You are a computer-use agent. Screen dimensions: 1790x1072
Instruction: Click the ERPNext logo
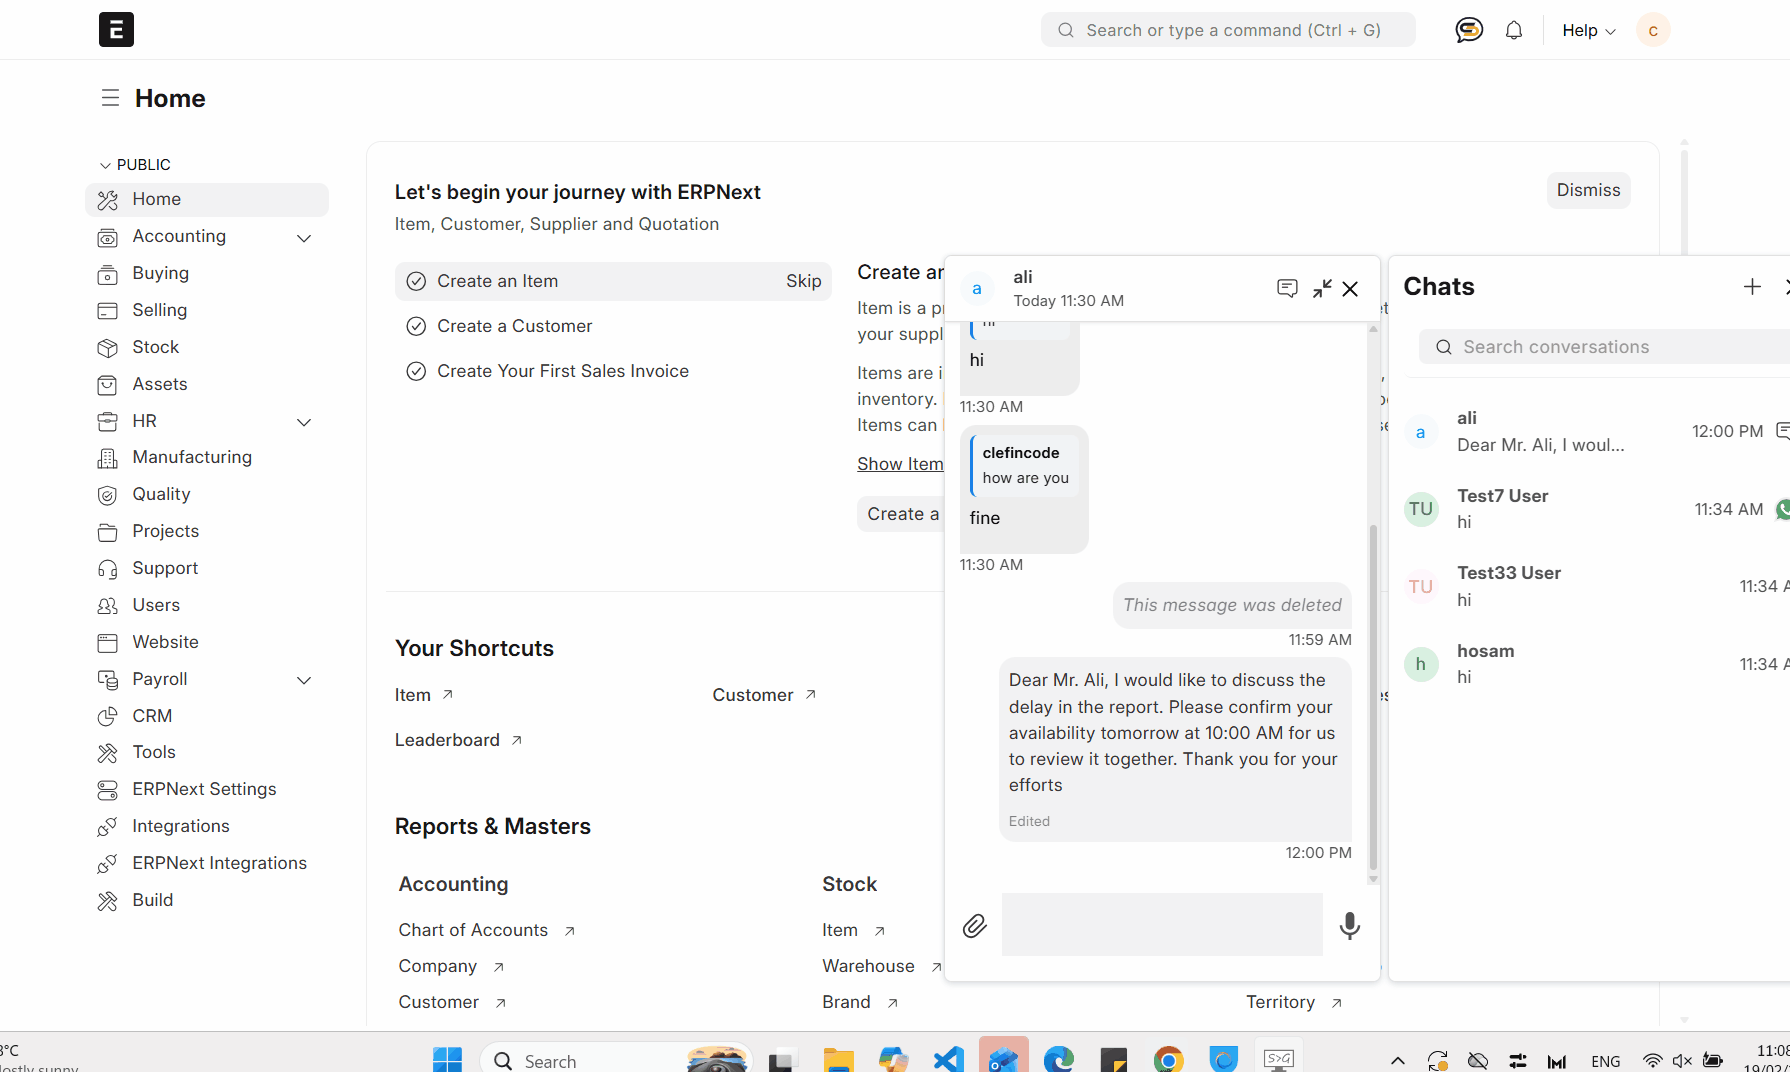pyautogui.click(x=116, y=29)
